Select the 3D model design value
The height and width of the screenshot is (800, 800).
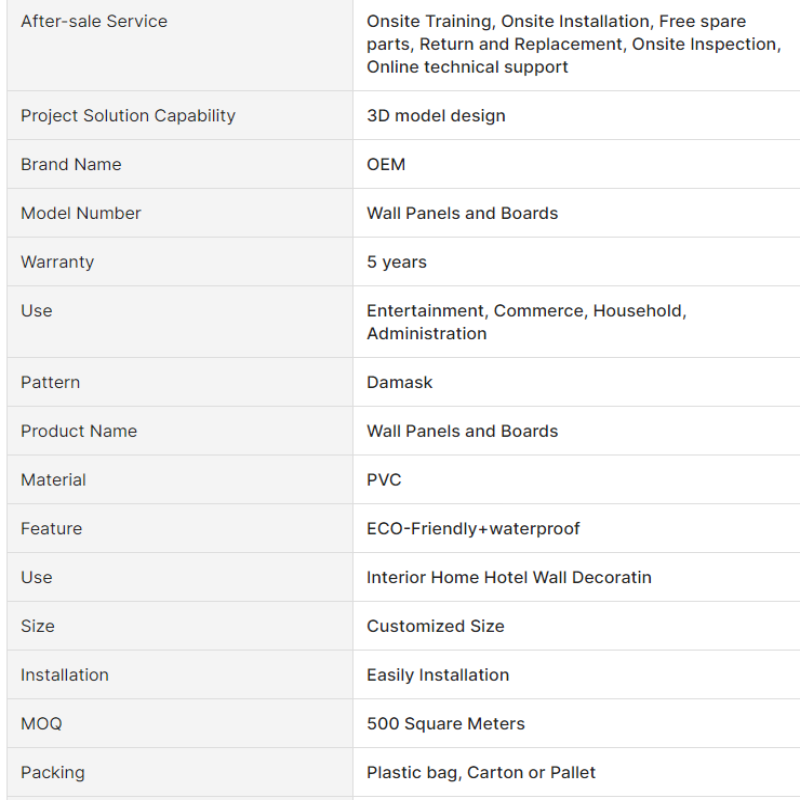tap(436, 116)
